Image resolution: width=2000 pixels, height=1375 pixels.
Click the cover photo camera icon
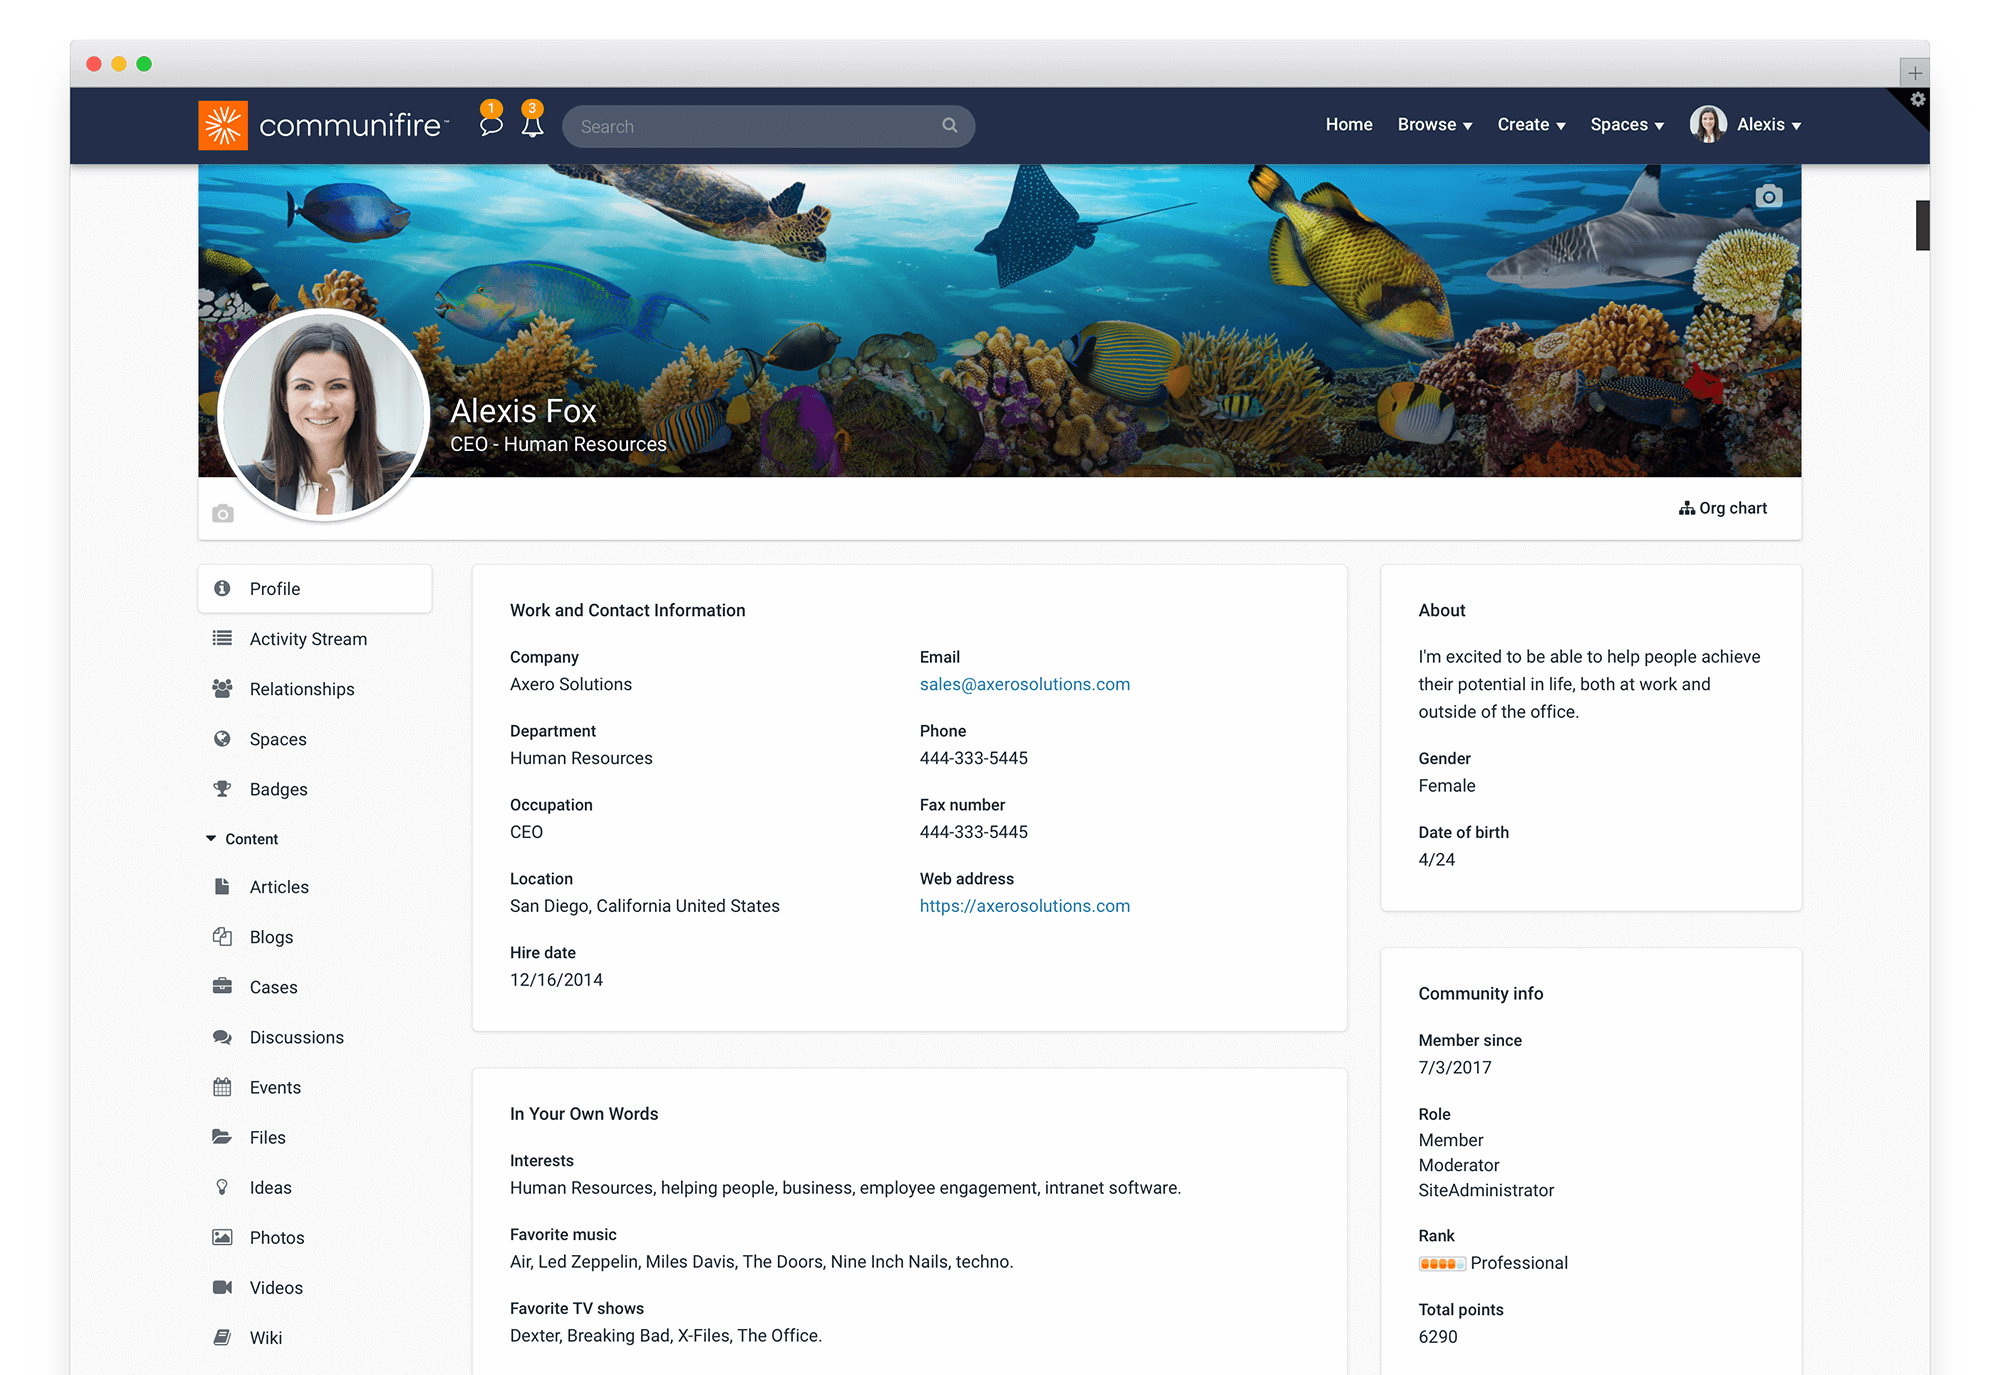tap(1767, 194)
